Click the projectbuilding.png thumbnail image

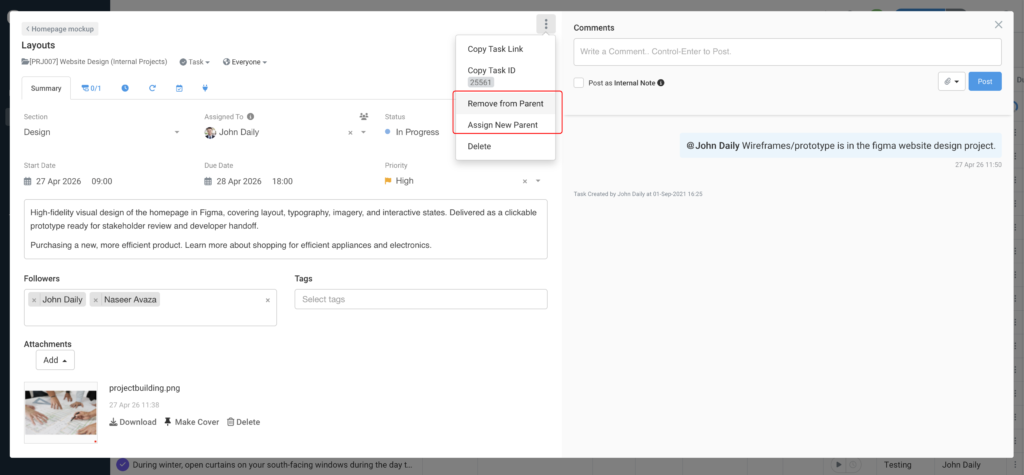click(x=60, y=412)
